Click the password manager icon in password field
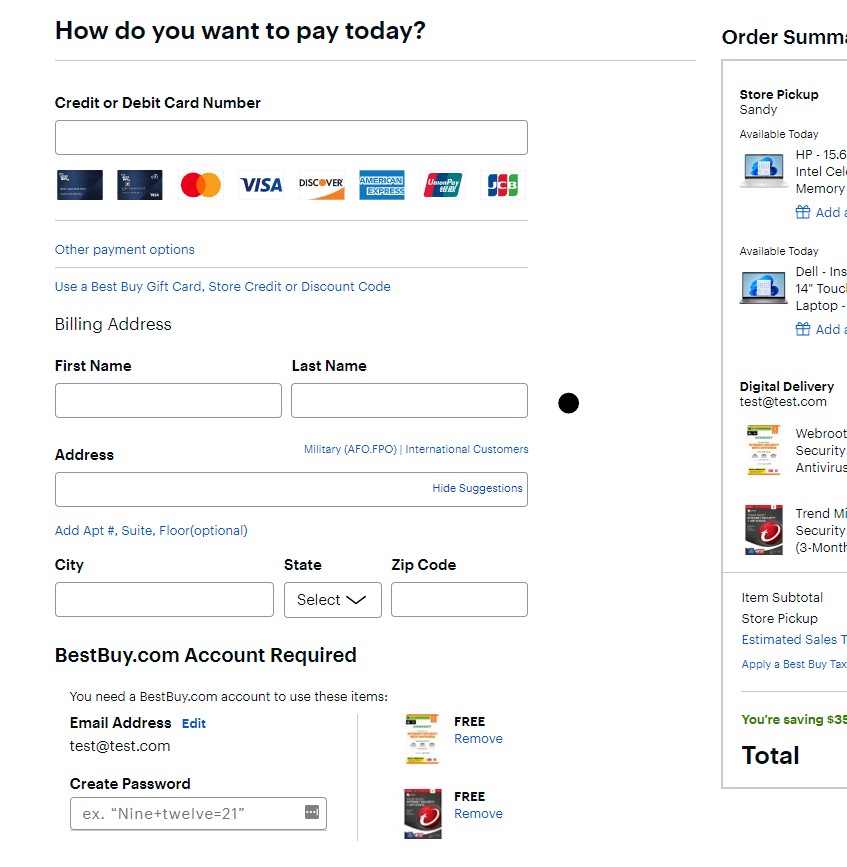The height and width of the screenshot is (867, 847). coord(311,812)
